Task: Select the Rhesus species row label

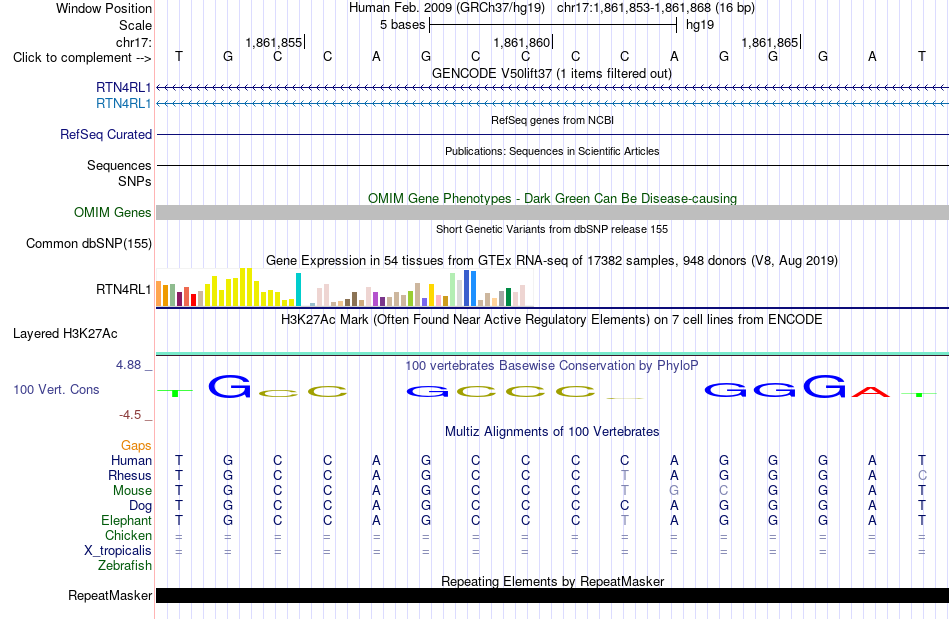Action: 130,475
